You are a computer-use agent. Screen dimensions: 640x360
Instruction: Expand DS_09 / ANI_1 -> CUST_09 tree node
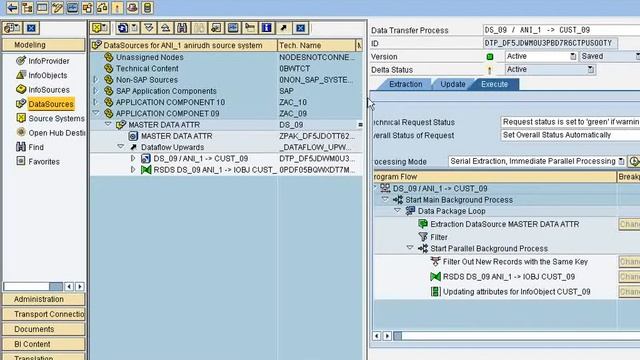click(133, 158)
